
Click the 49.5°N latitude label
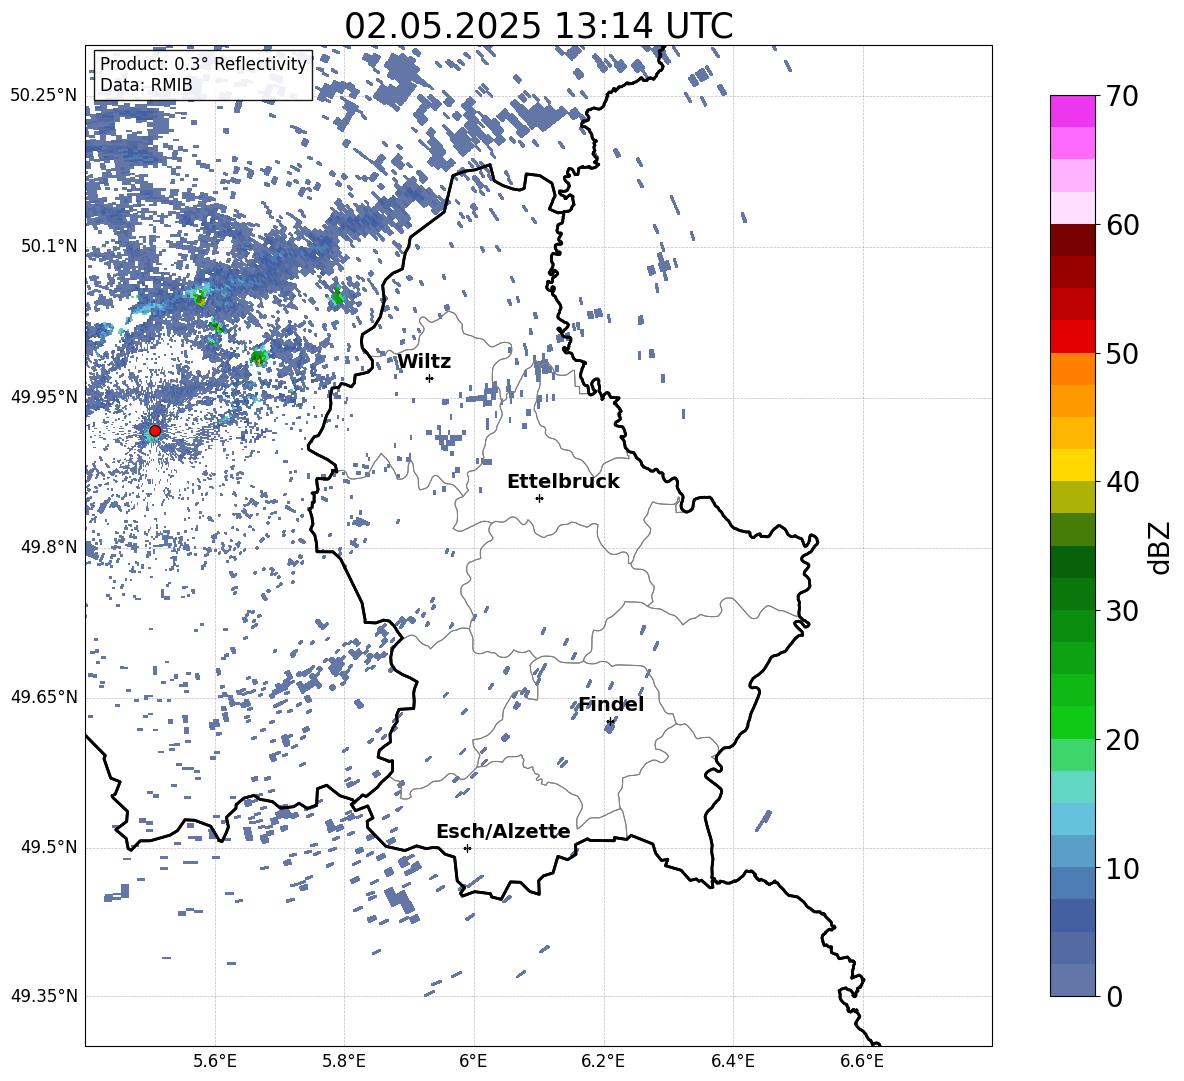(49, 847)
